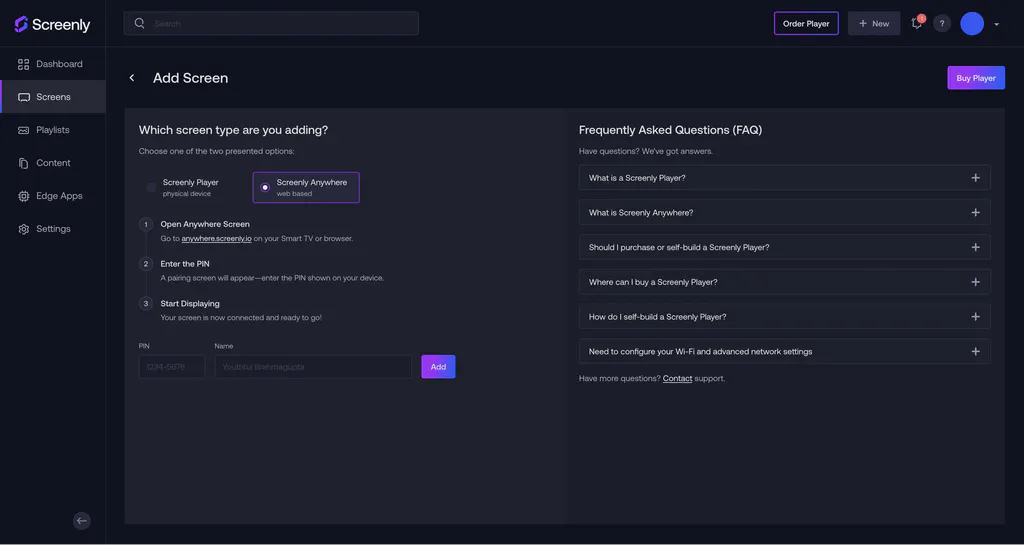The width and height of the screenshot is (1024, 545).
Task: Click the Edge Apps chip icon
Action: pyautogui.click(x=24, y=196)
